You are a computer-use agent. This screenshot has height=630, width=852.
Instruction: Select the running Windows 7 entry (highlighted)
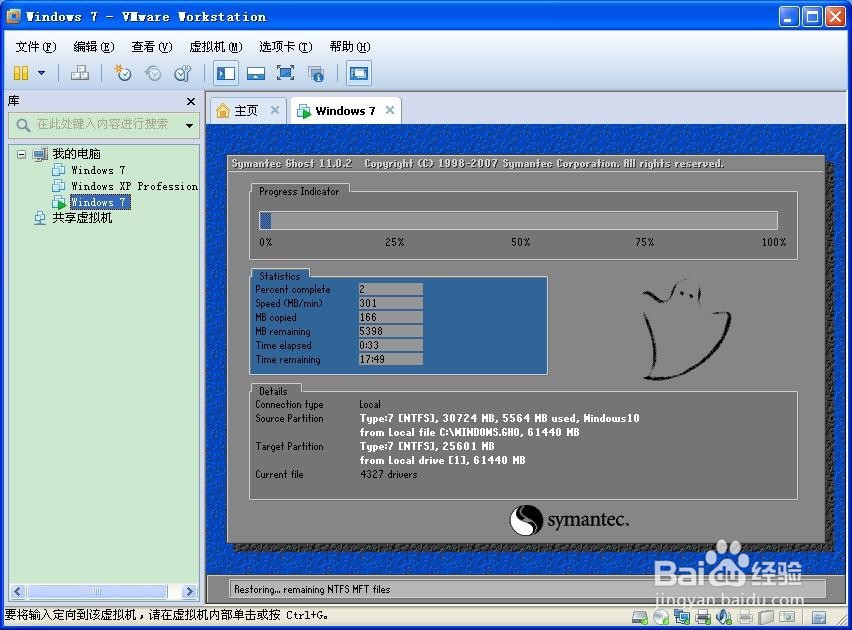coord(100,202)
